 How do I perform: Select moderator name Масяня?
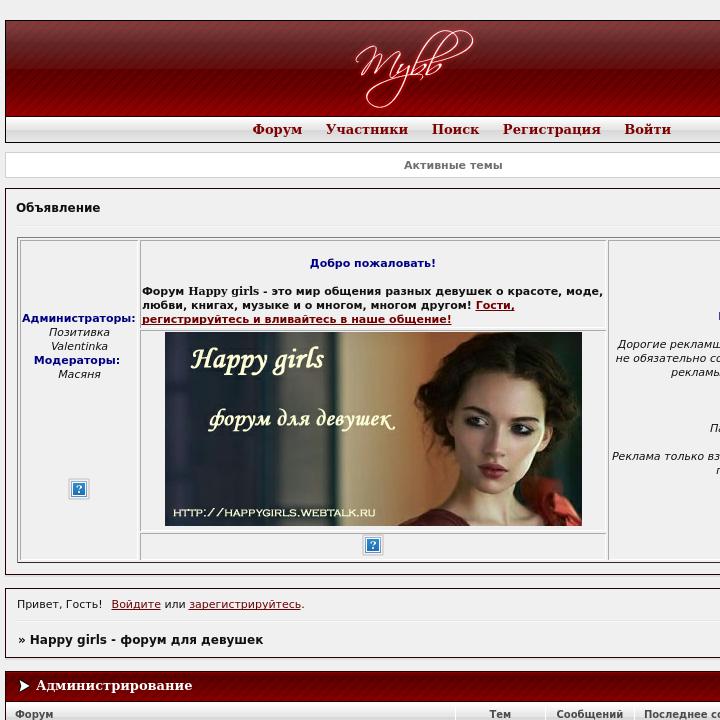[x=79, y=374]
